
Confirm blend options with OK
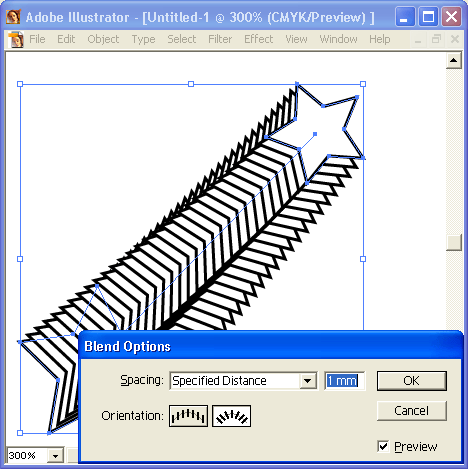[x=412, y=381]
